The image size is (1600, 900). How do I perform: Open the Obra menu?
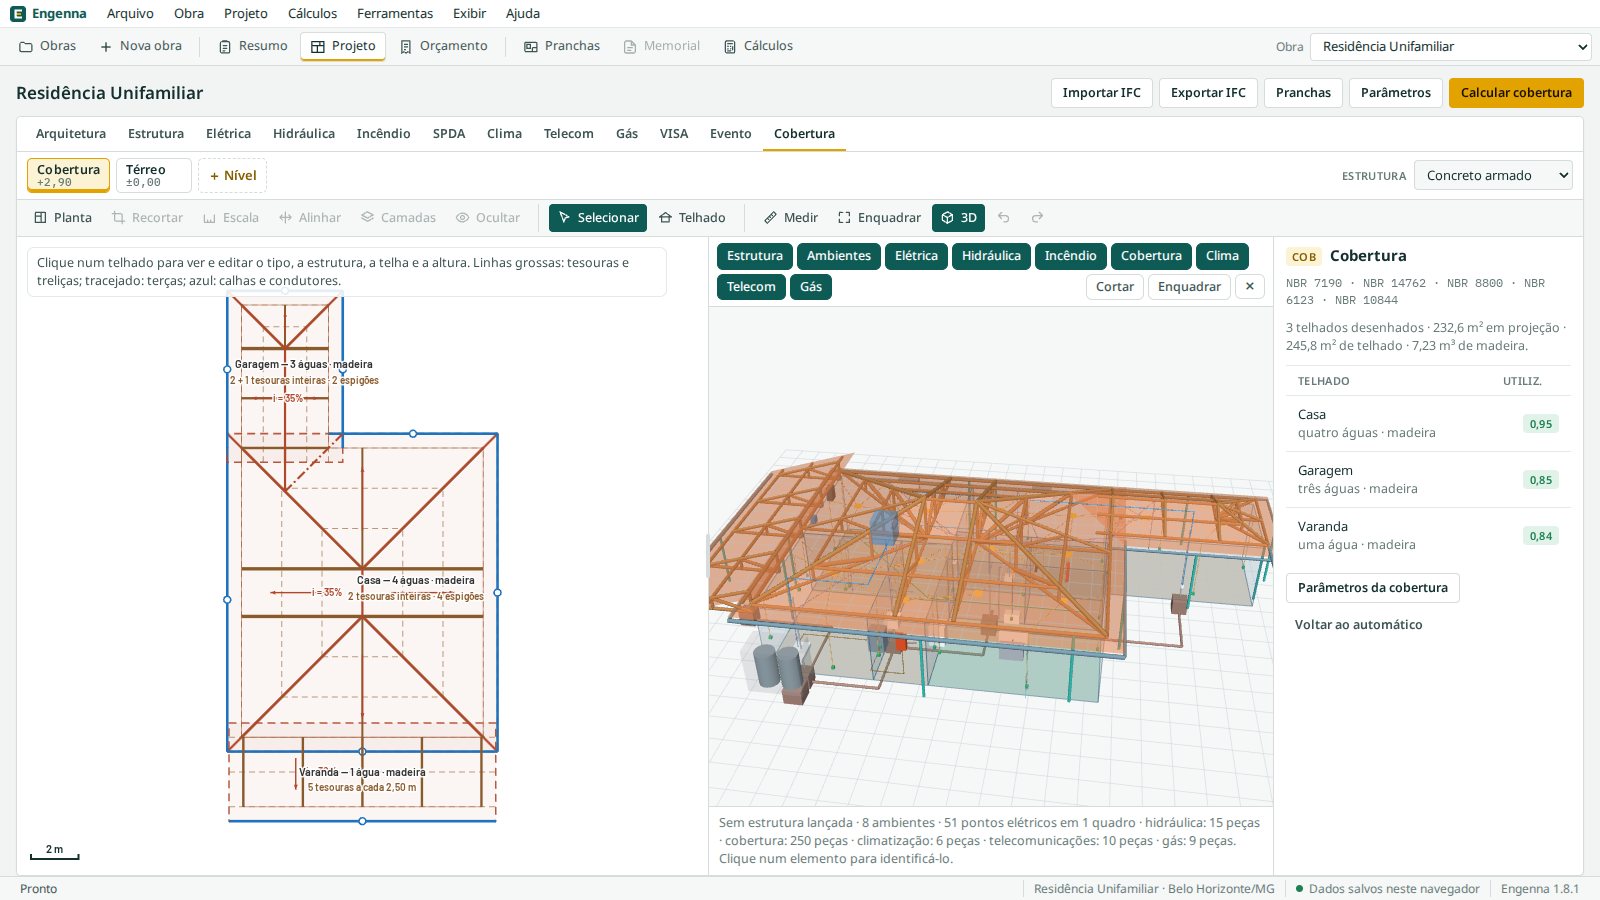pos(188,14)
